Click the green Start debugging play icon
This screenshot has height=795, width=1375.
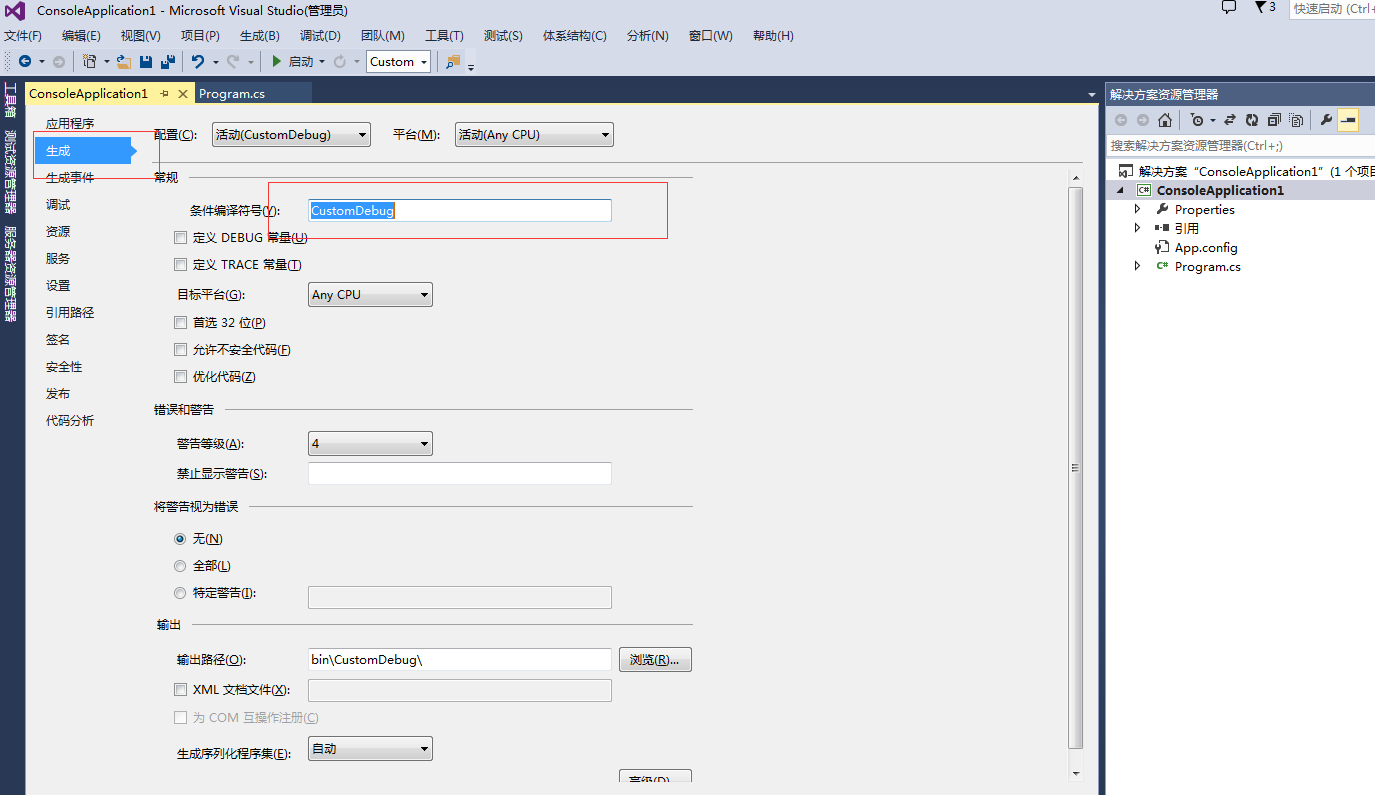click(x=277, y=62)
